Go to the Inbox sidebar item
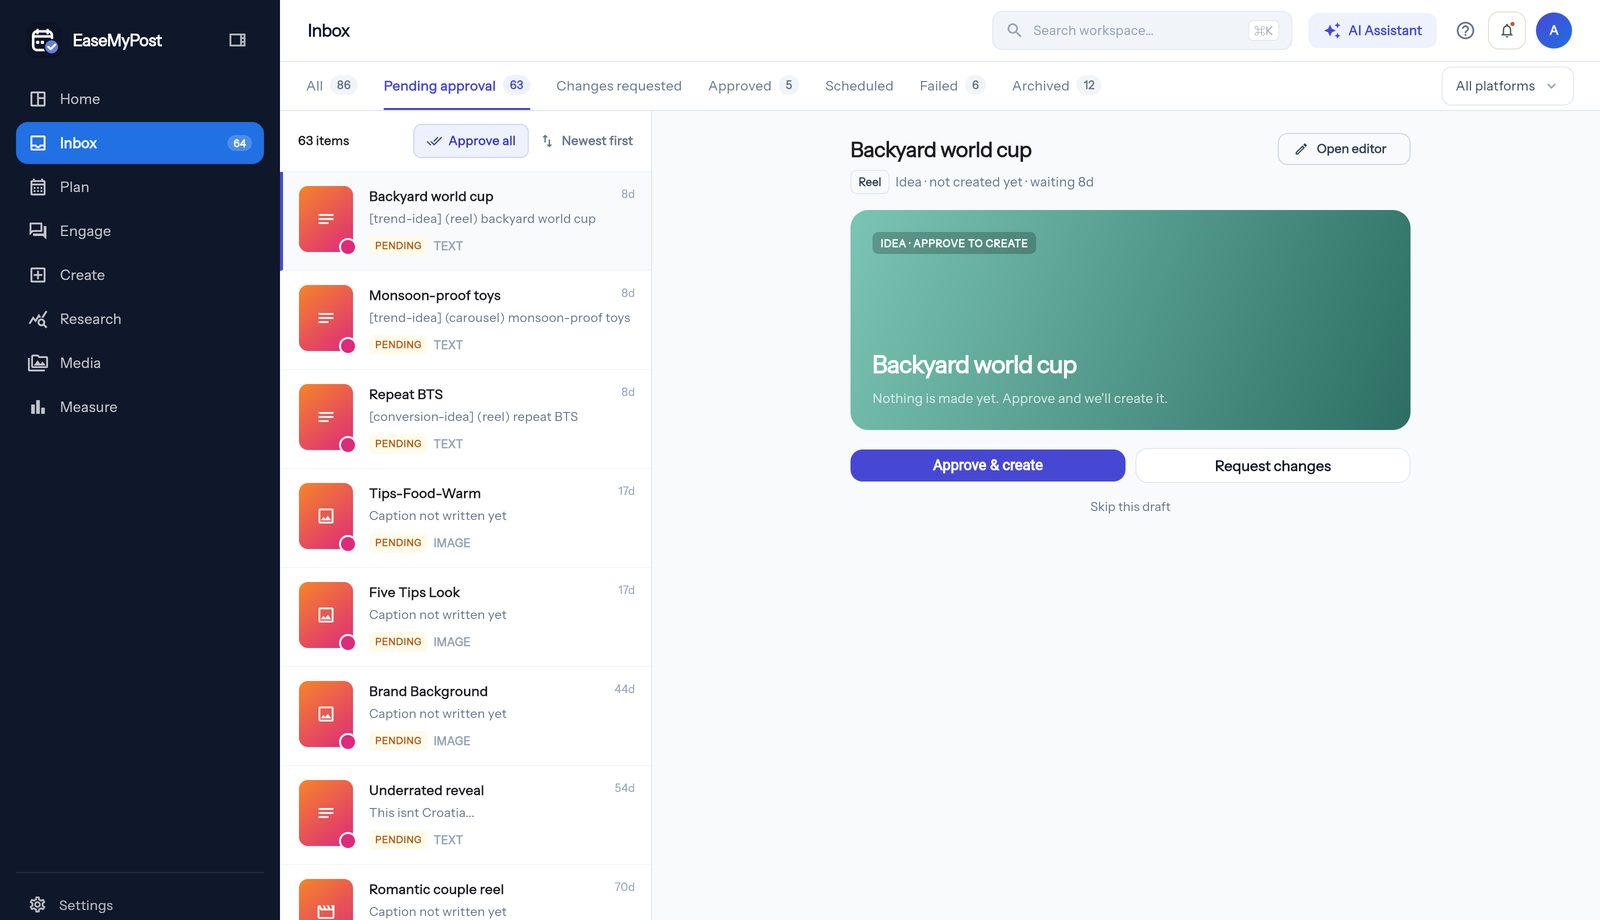This screenshot has width=1600, height=920. pyautogui.click(x=140, y=143)
